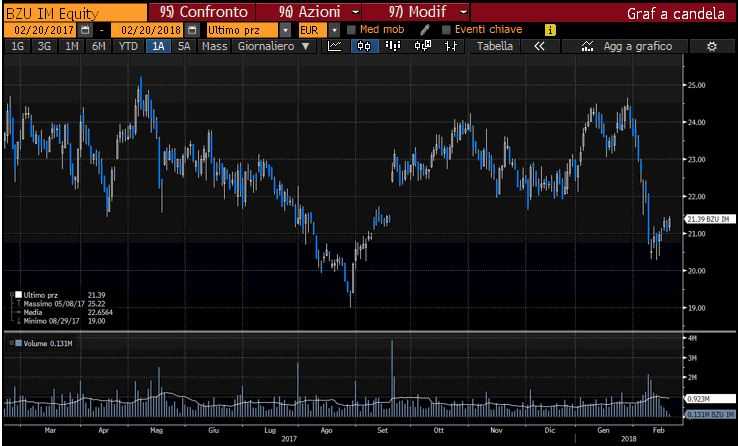Image resolution: width=740 pixels, height=446 pixels.
Task: Click the 95) Confronto button
Action: (x=202, y=12)
